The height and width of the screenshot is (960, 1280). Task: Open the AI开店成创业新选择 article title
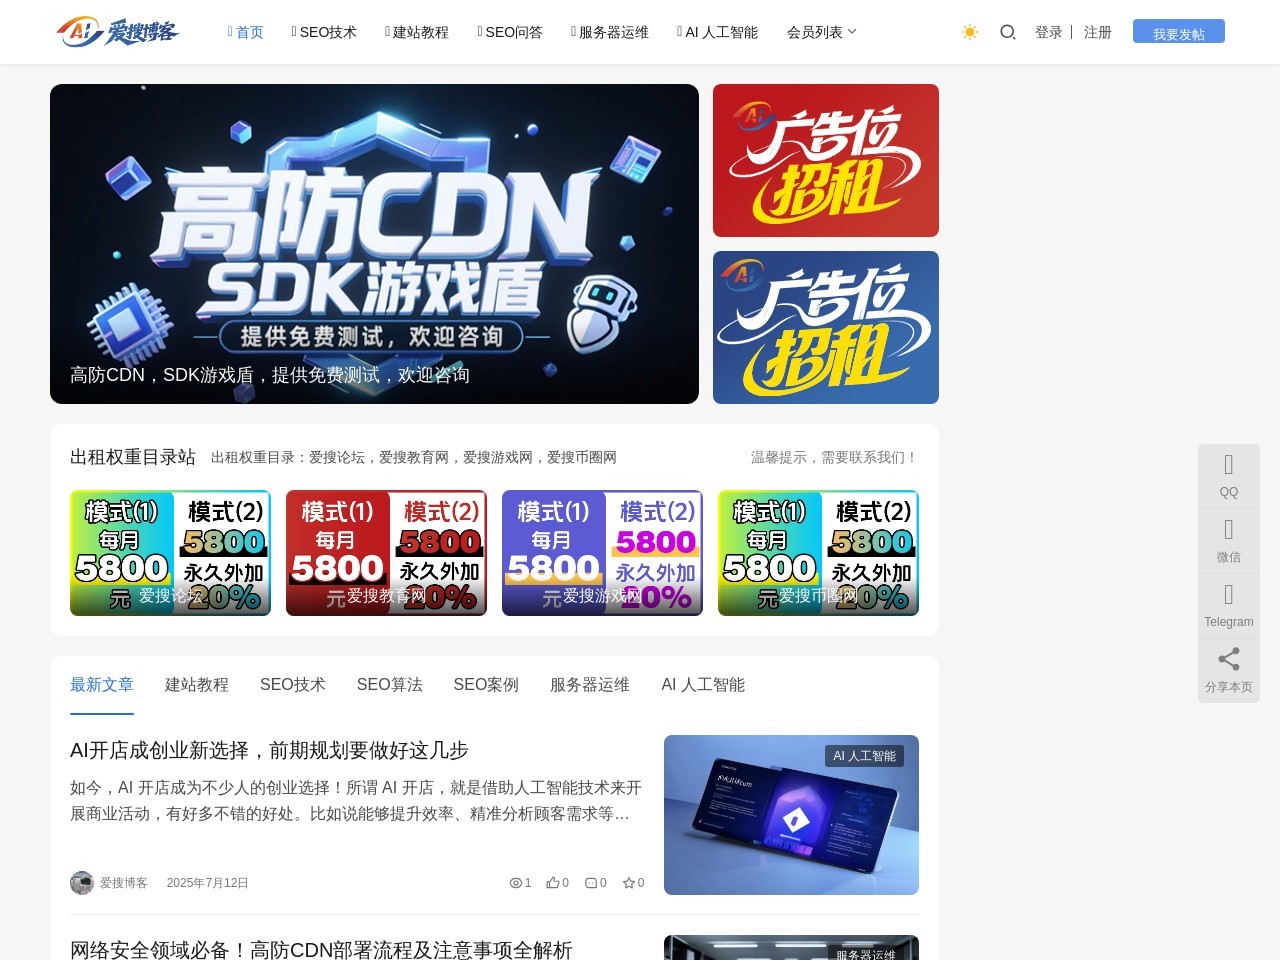pyautogui.click(x=269, y=750)
